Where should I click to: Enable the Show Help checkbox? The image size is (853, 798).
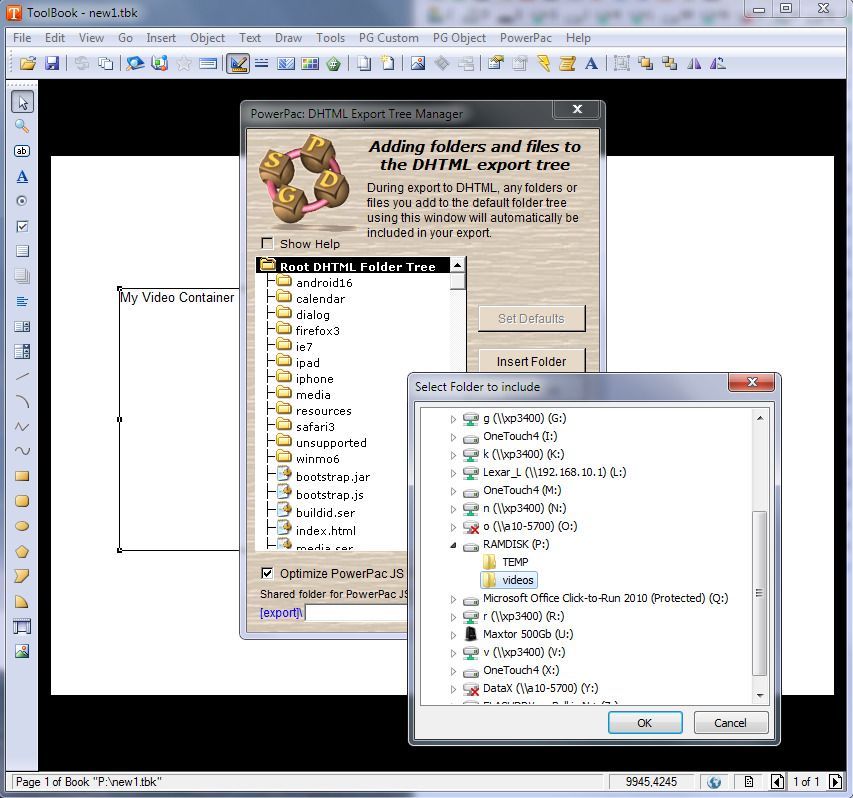tap(267, 243)
